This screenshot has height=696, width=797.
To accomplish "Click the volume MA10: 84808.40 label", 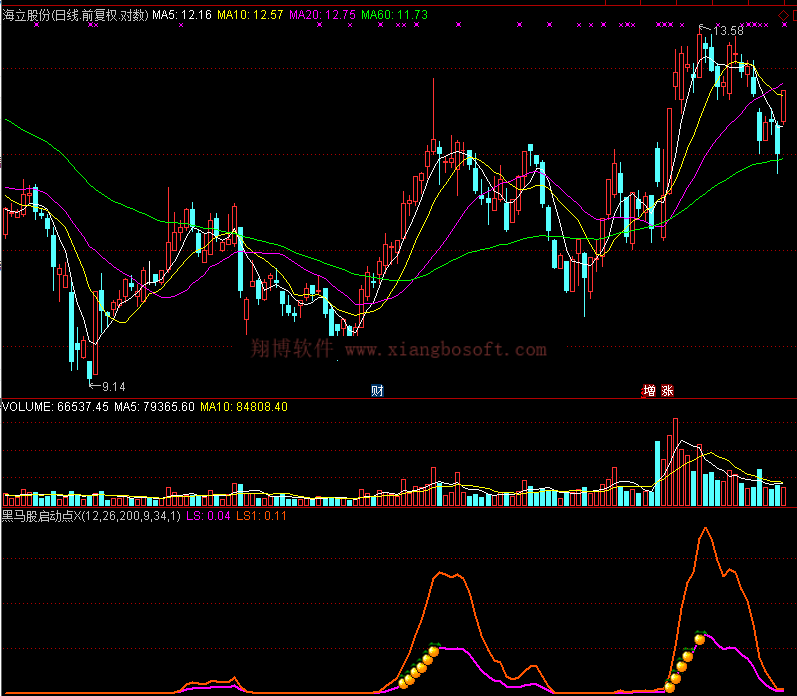I will (x=244, y=407).
